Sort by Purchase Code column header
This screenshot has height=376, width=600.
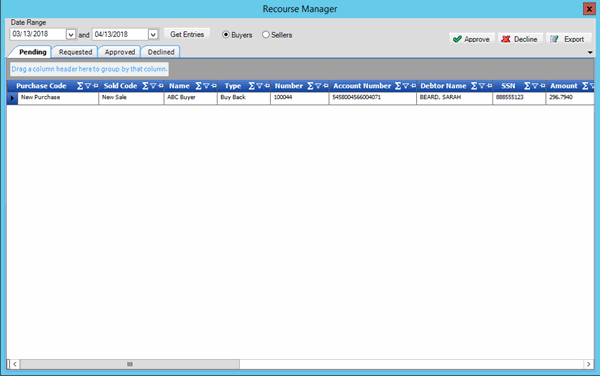(41, 86)
